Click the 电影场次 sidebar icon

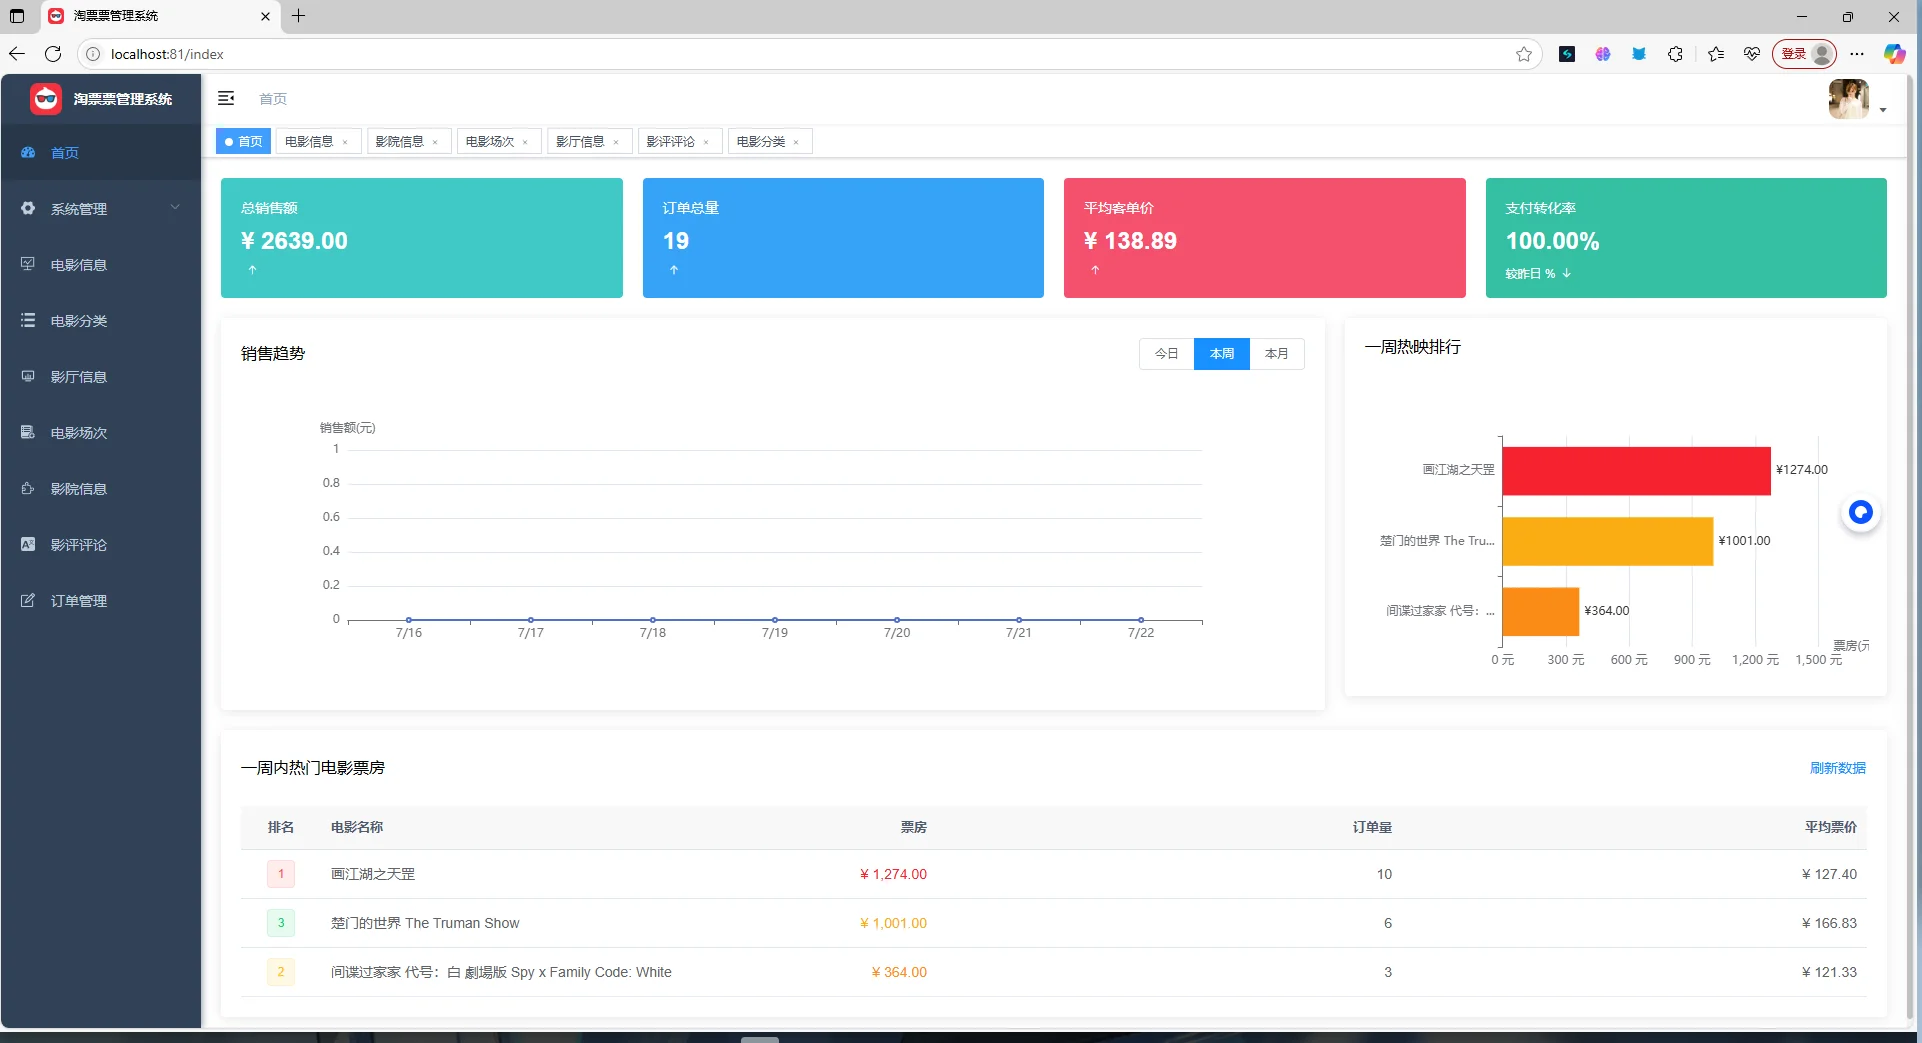[28, 432]
